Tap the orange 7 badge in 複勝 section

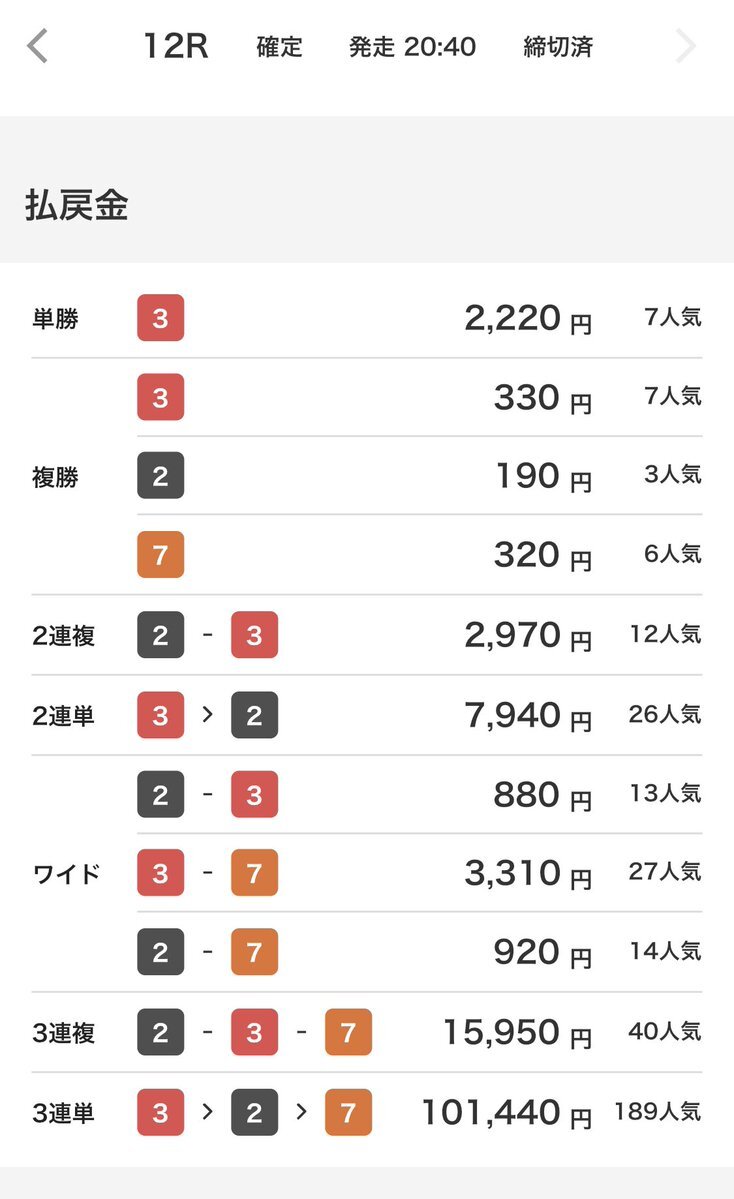[161, 554]
